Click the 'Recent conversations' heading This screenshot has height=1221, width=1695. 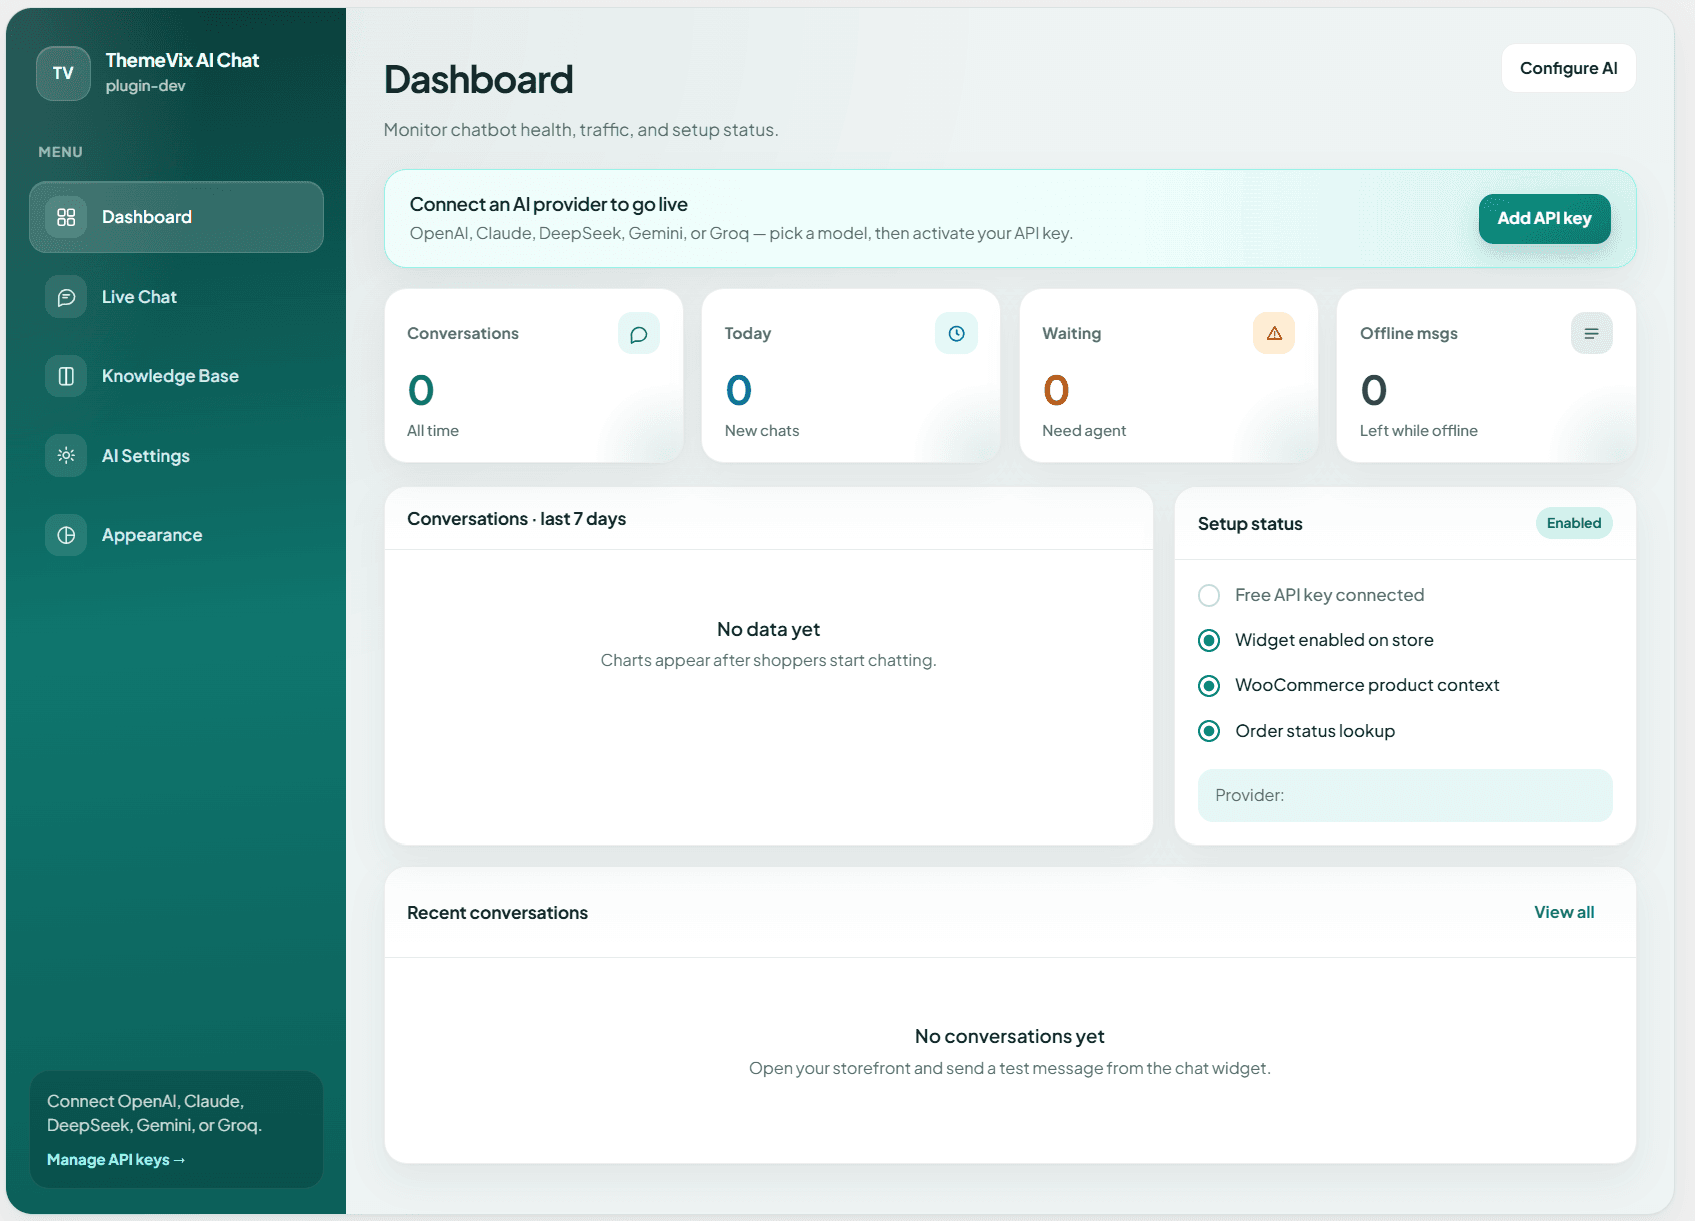497,913
